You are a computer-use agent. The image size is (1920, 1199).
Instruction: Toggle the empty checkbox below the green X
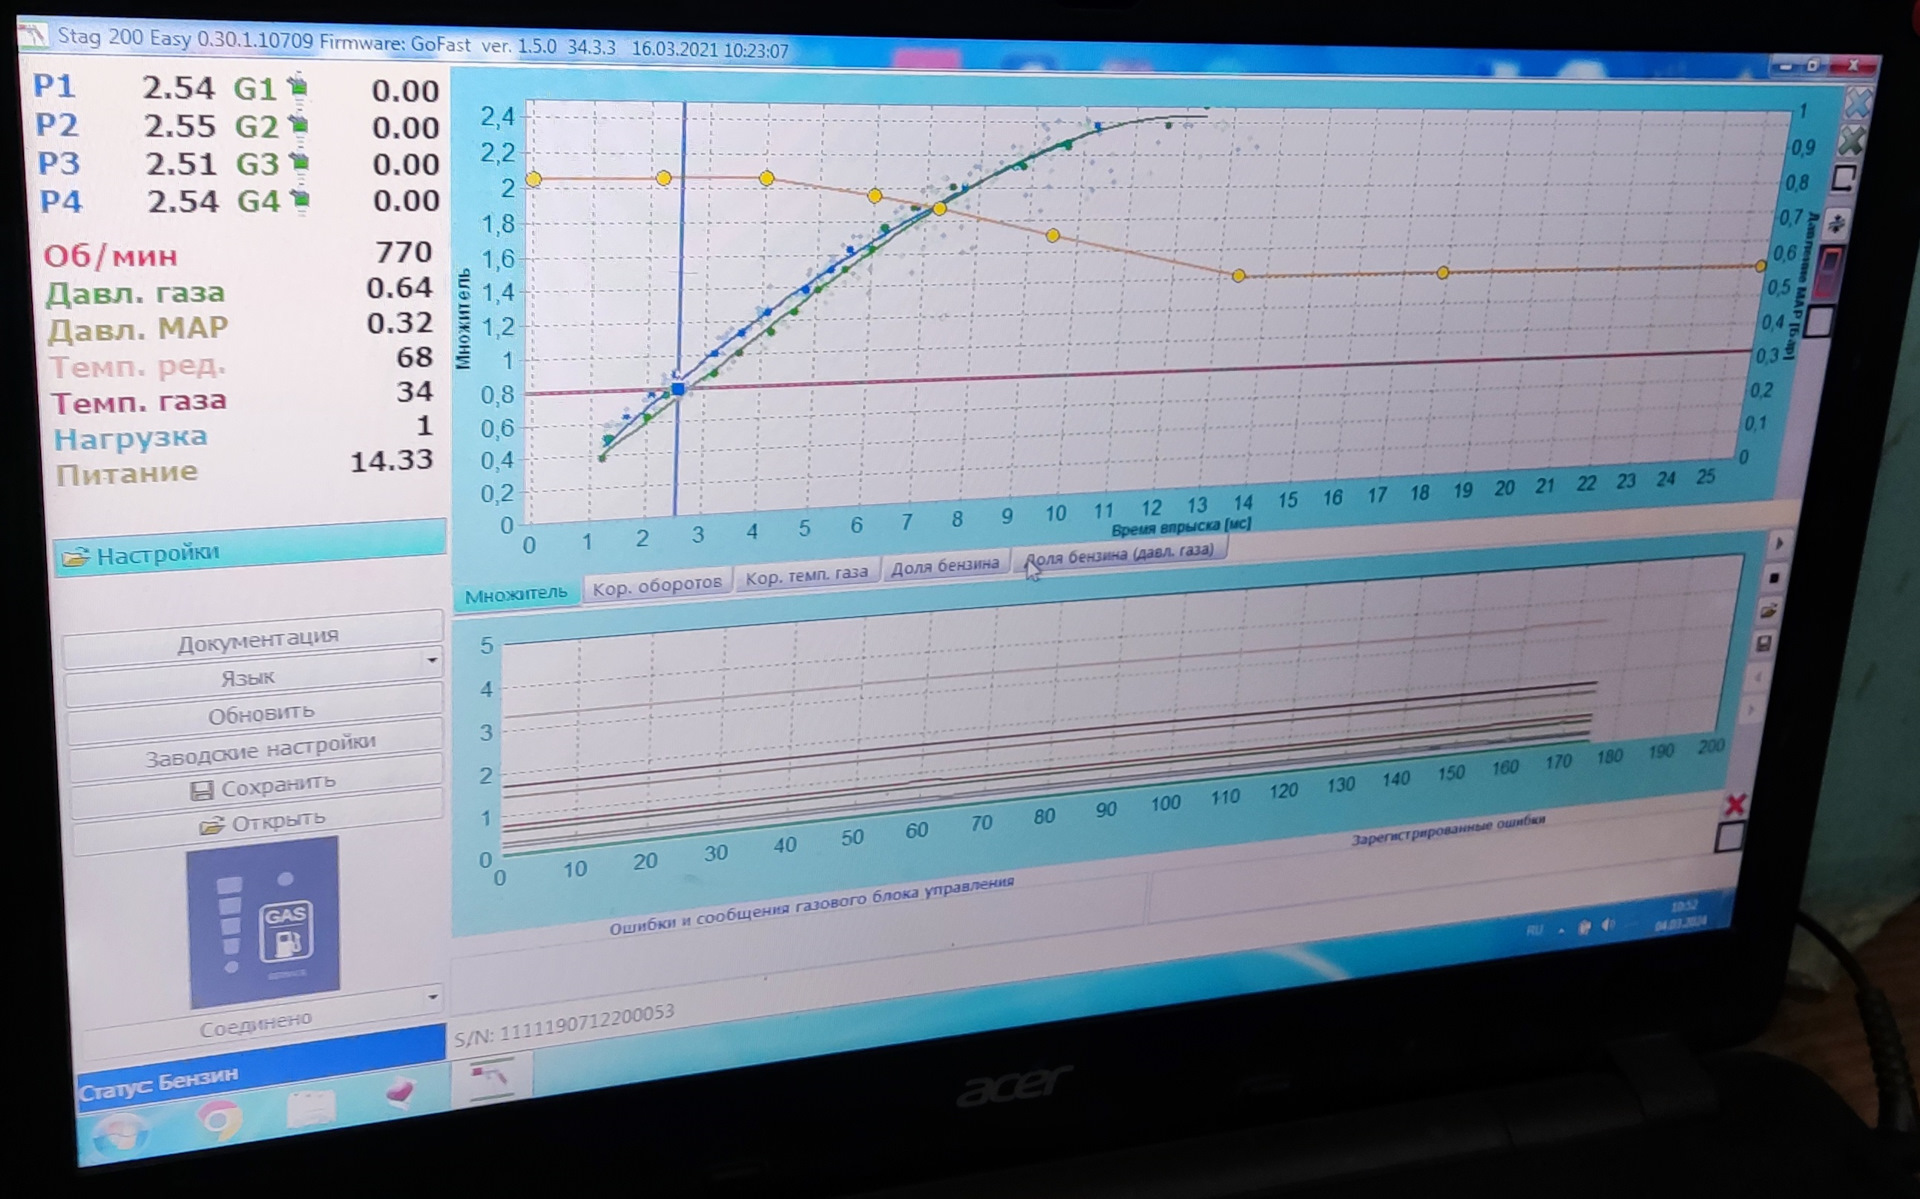click(x=1845, y=179)
